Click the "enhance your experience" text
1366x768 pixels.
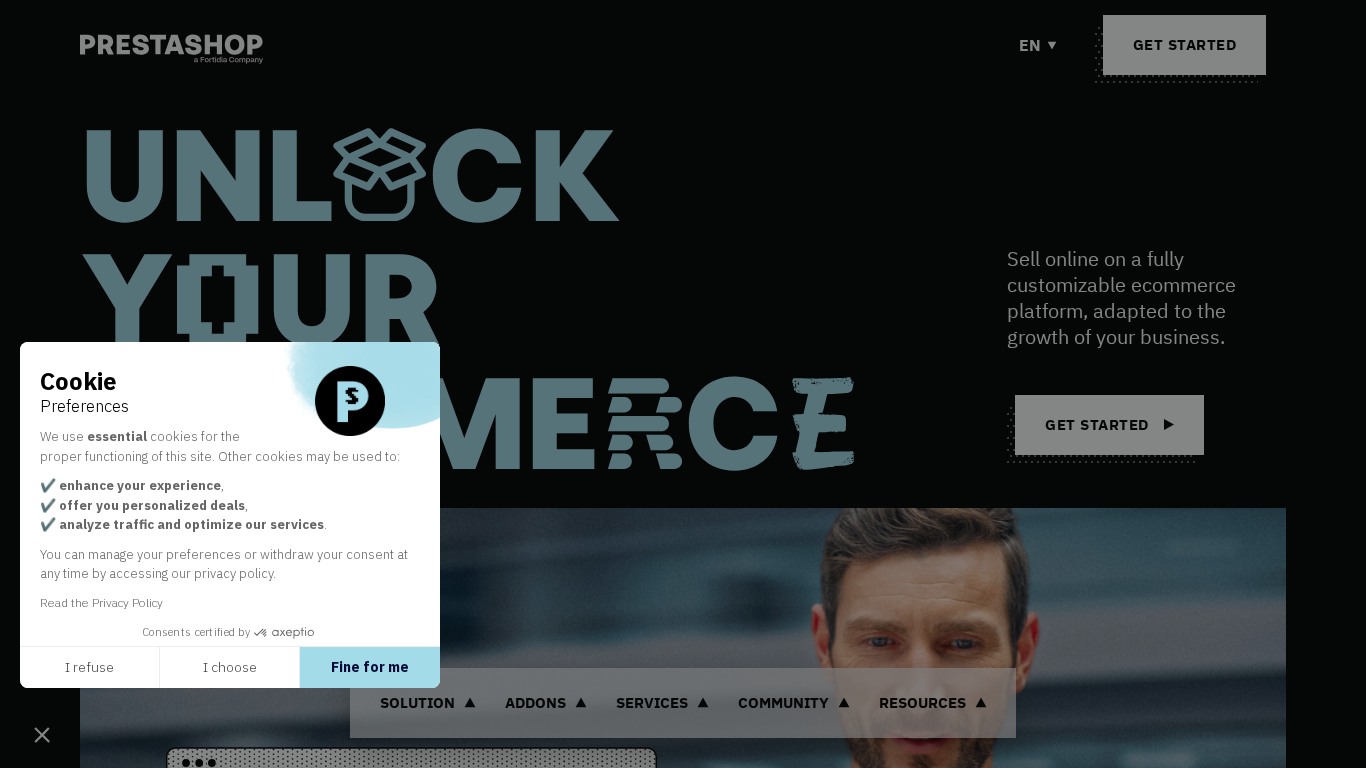(x=140, y=486)
